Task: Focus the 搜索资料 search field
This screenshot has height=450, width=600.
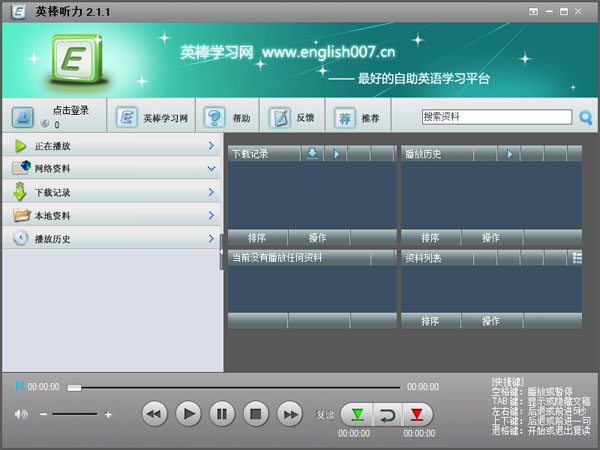Action: pyautogui.click(x=497, y=117)
